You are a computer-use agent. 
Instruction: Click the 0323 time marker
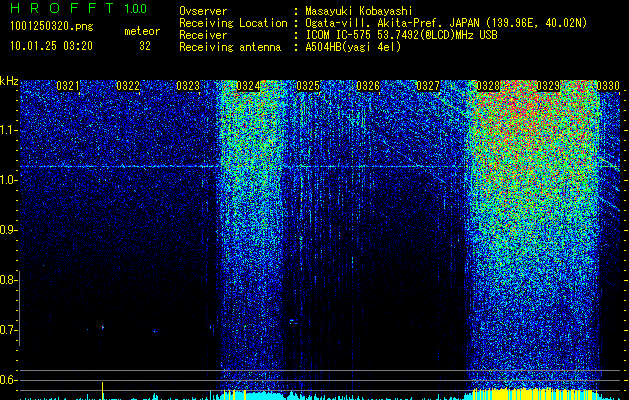pyautogui.click(x=188, y=85)
